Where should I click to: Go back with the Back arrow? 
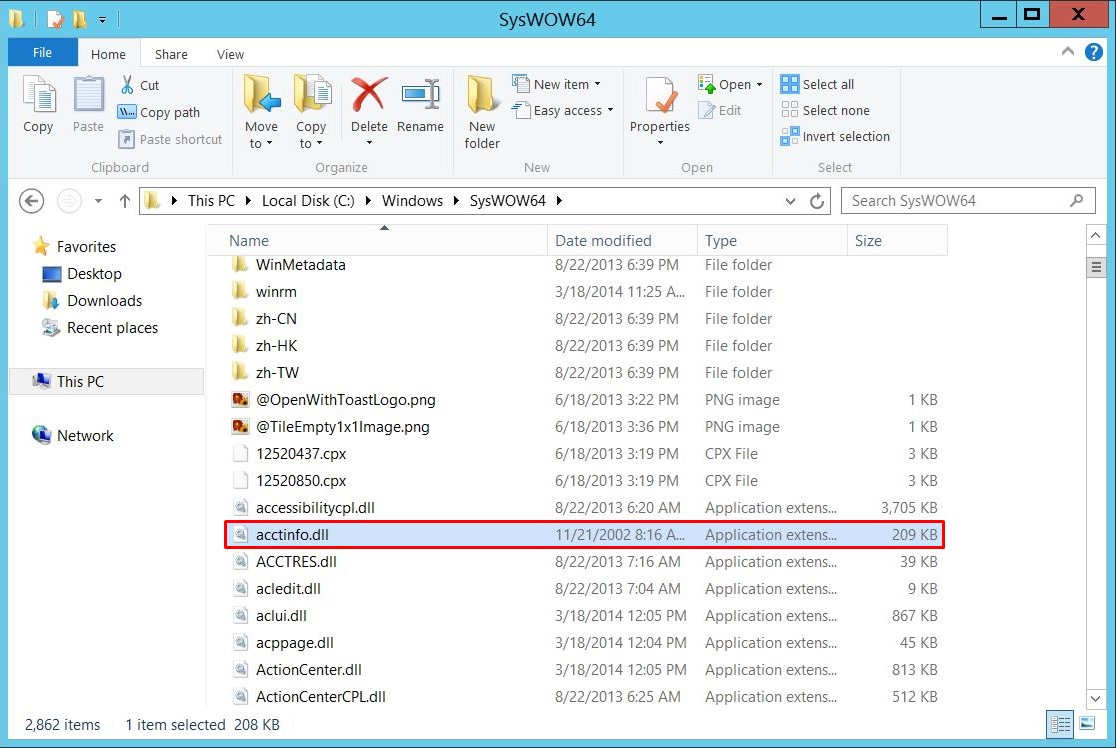click(31, 201)
